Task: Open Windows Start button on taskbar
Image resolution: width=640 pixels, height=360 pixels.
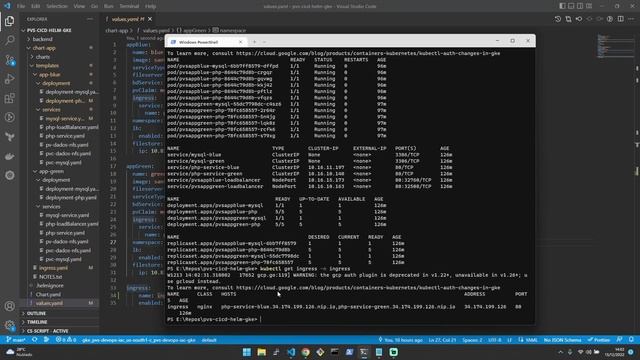Action: click(247, 352)
